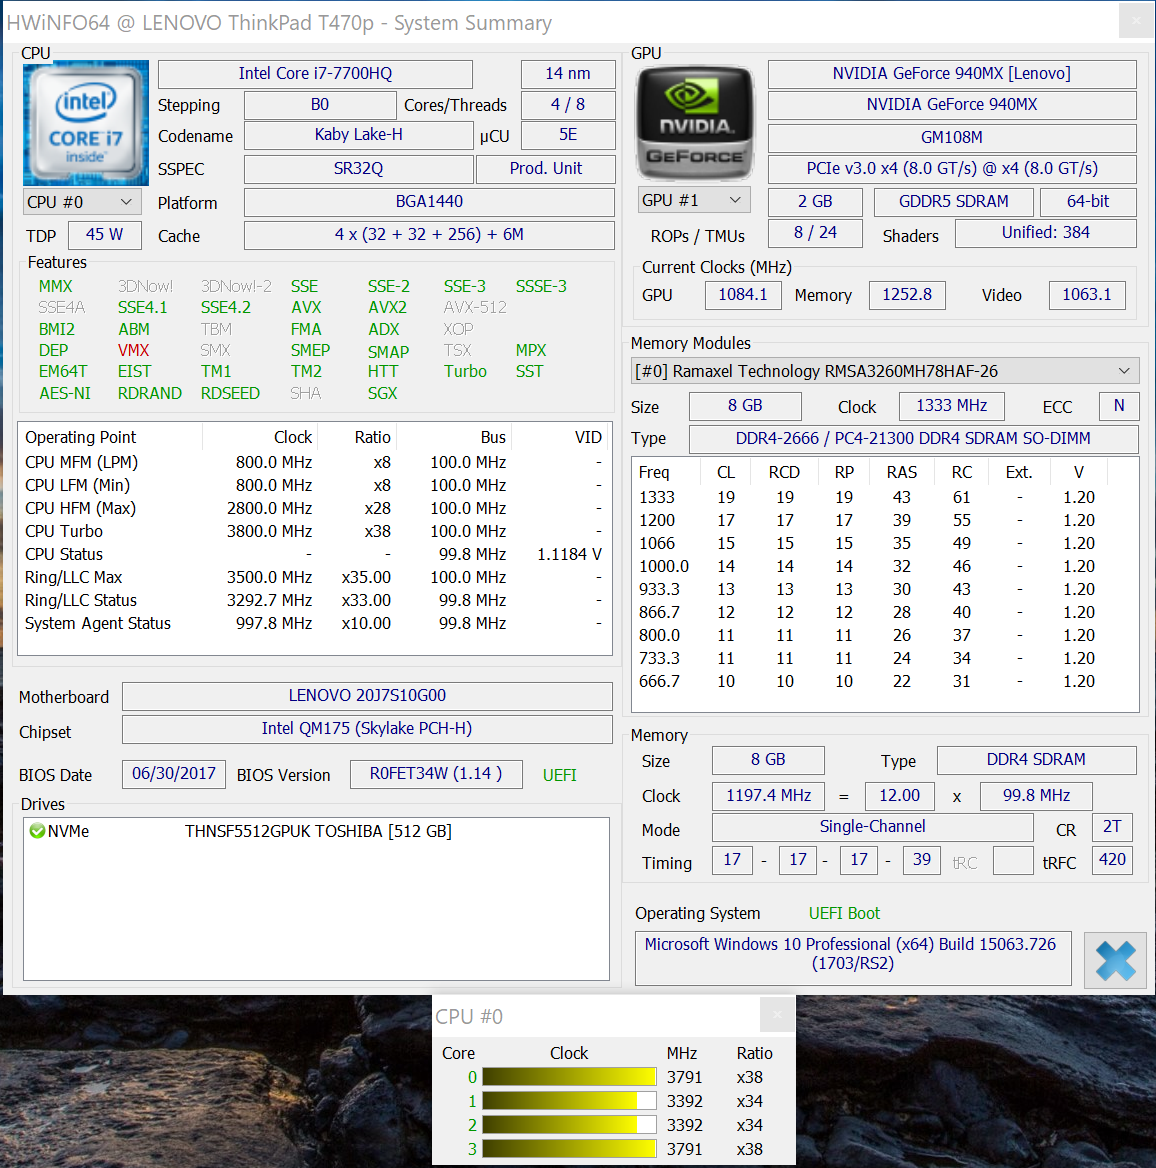Viewport: 1156px width, 1168px height.
Task: Click the CR 2T field
Action: pyautogui.click(x=1112, y=827)
